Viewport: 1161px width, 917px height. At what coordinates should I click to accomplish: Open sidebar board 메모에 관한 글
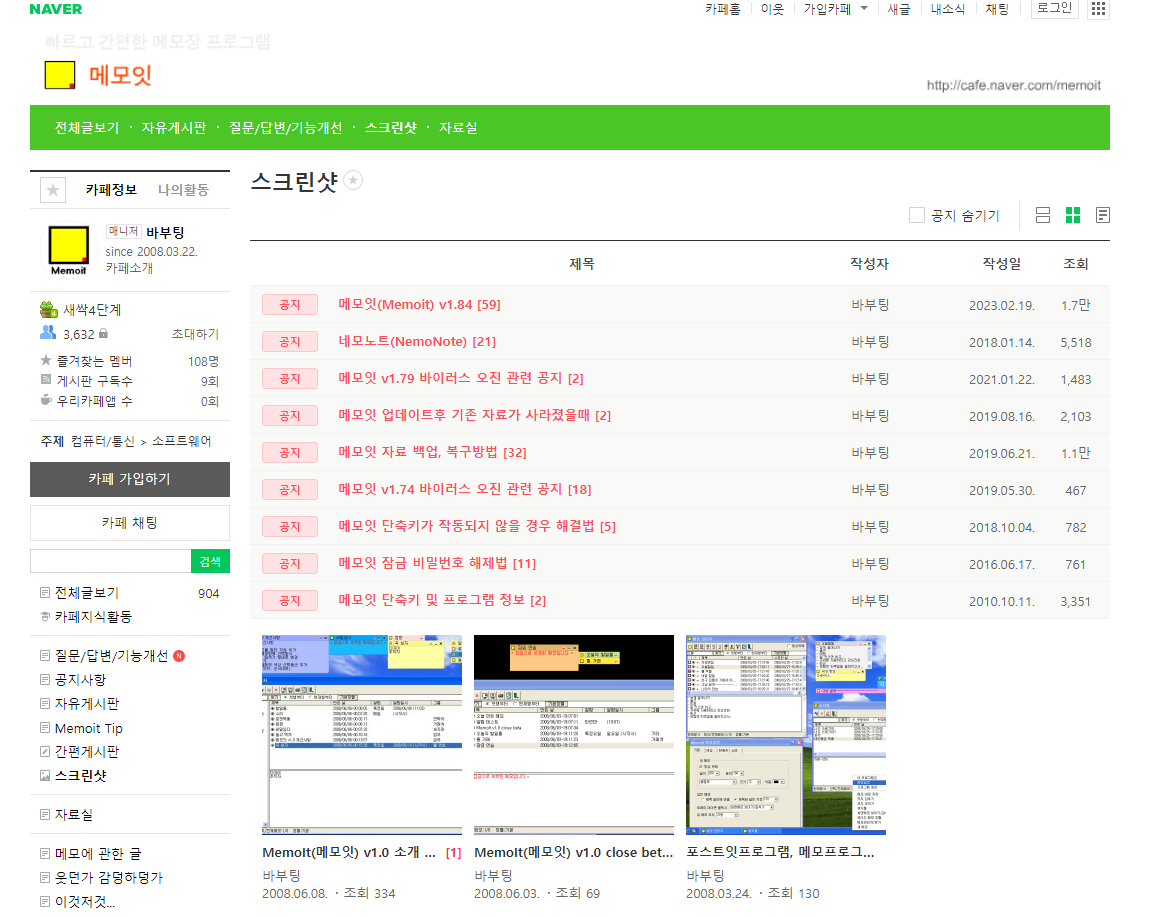pos(98,853)
